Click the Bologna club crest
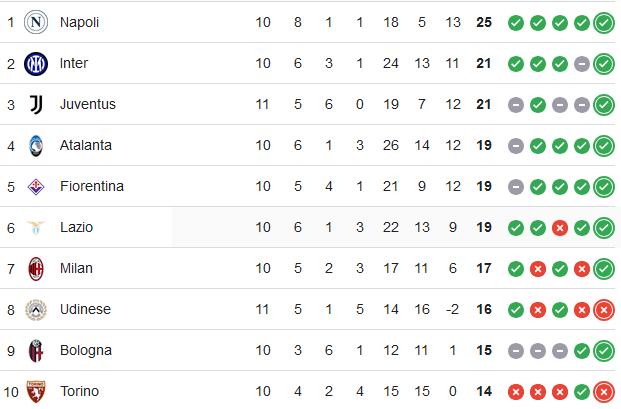 pos(36,351)
